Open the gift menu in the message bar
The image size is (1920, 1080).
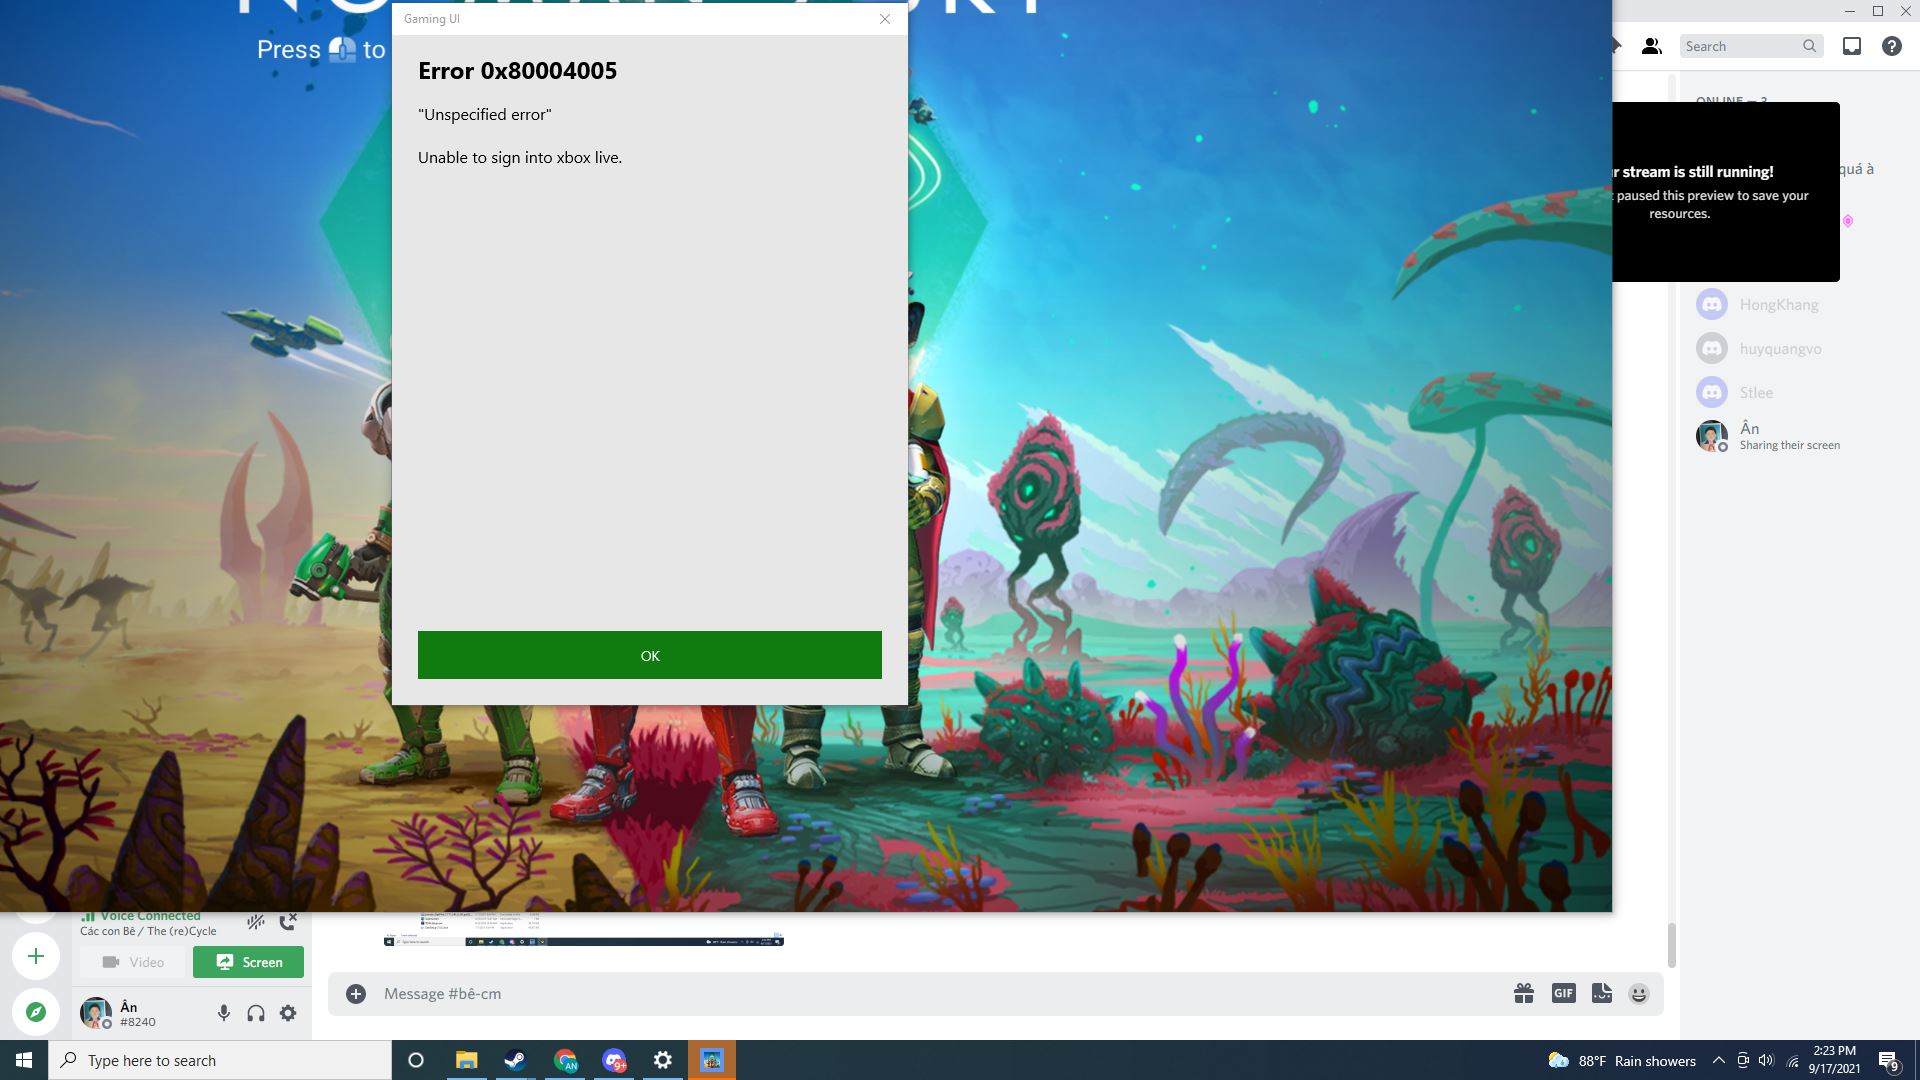click(x=1524, y=993)
